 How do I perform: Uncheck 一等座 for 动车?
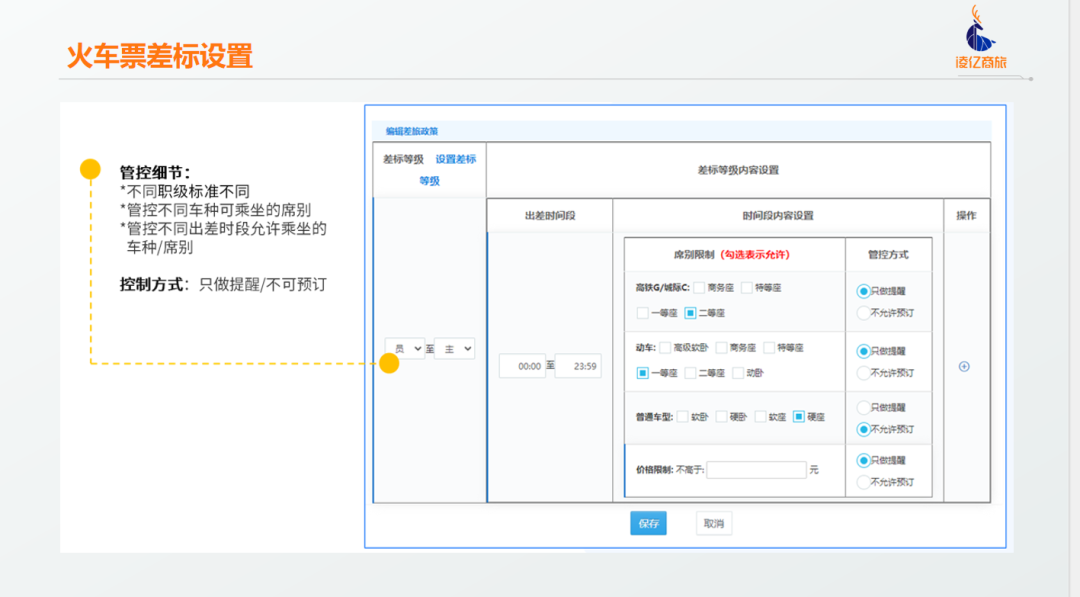[643, 373]
